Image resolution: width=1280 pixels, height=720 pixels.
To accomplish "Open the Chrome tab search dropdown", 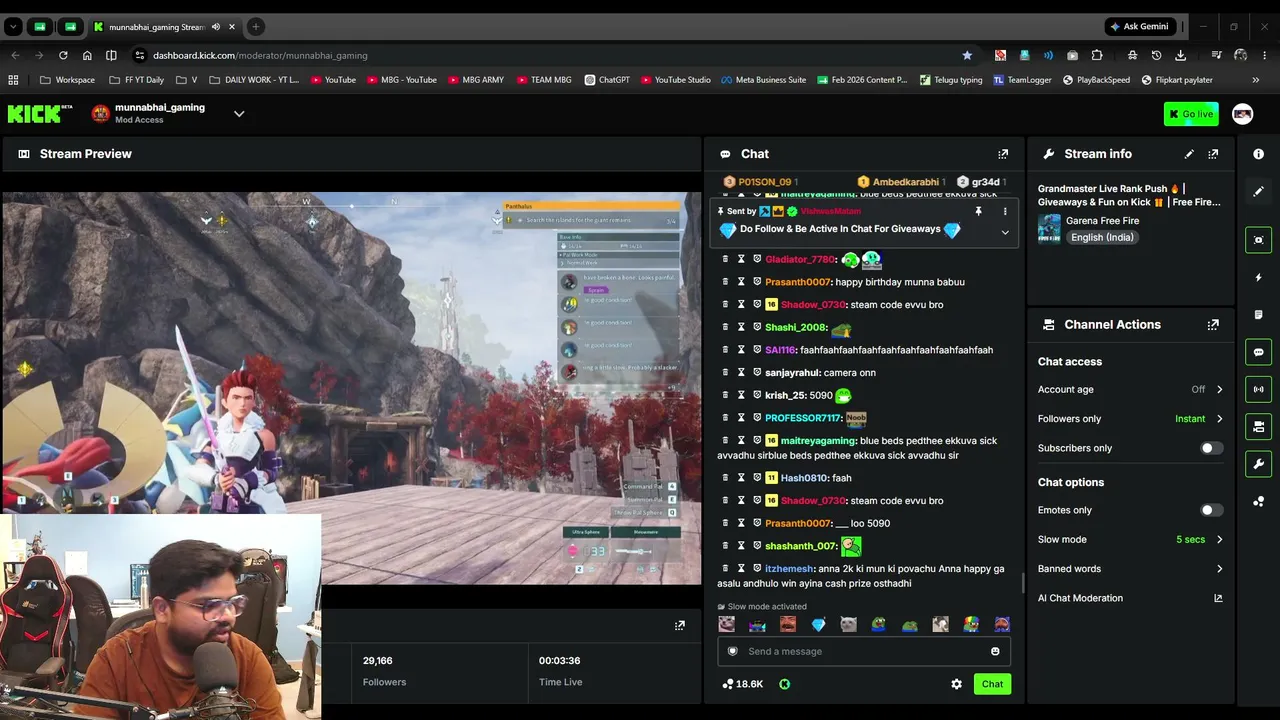I will (13, 27).
